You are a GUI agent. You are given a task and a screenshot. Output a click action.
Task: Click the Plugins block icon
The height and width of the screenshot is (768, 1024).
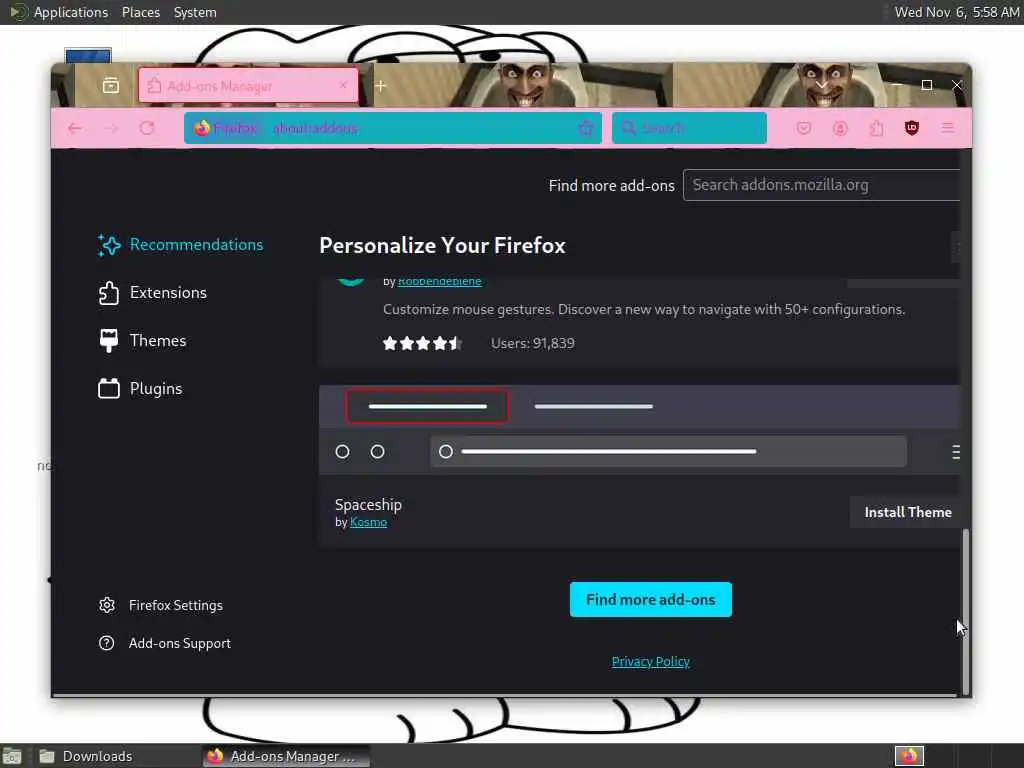pos(109,389)
